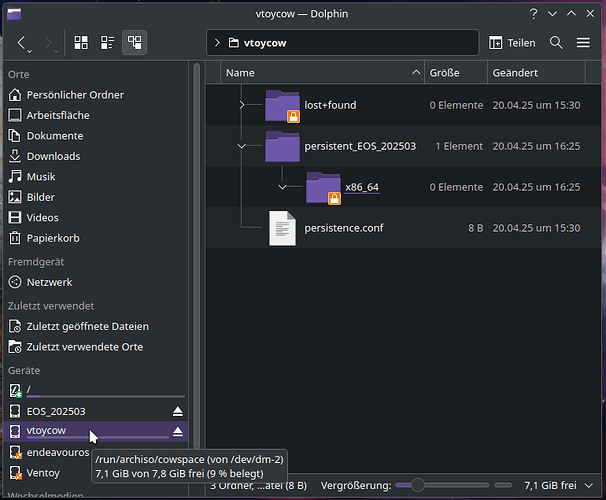Viewport: 606px width, 500px height.
Task: Select persistent_EOS_202503 folder icon
Action: coord(283,146)
